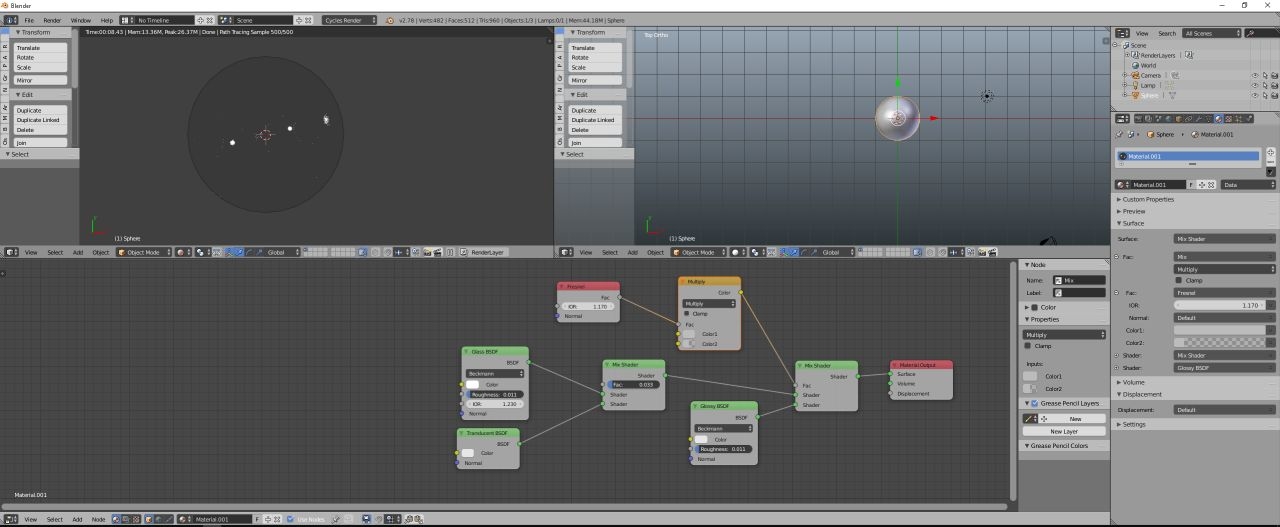
Task: Open the Displacement Default dropdown
Action: (1223, 410)
